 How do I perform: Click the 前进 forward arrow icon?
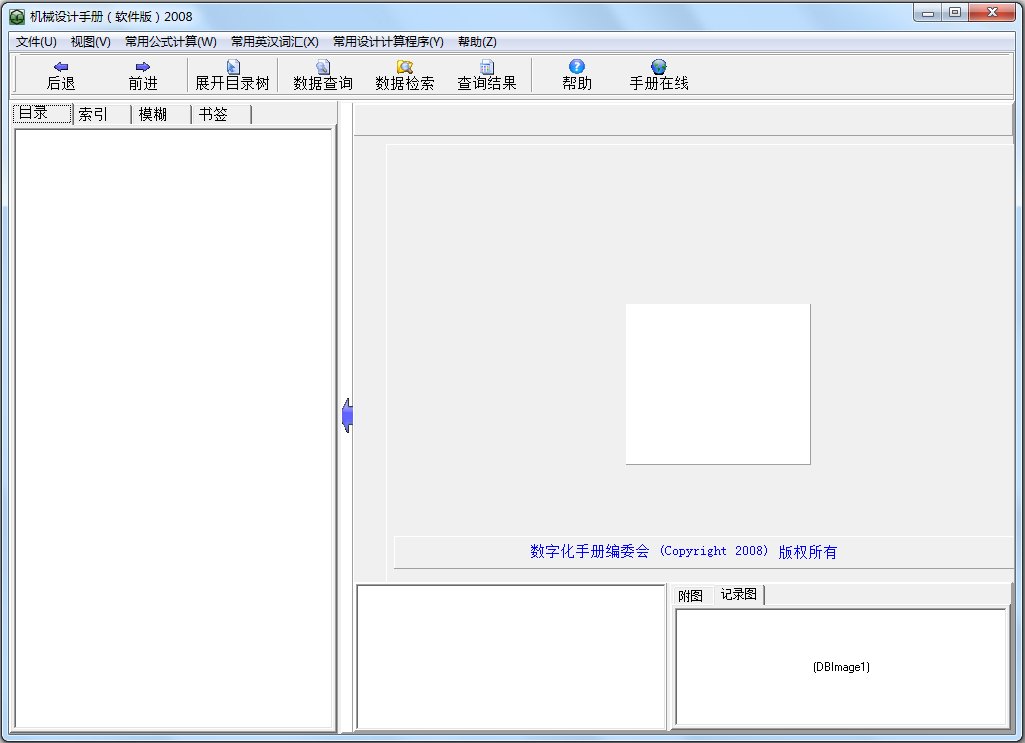143,67
